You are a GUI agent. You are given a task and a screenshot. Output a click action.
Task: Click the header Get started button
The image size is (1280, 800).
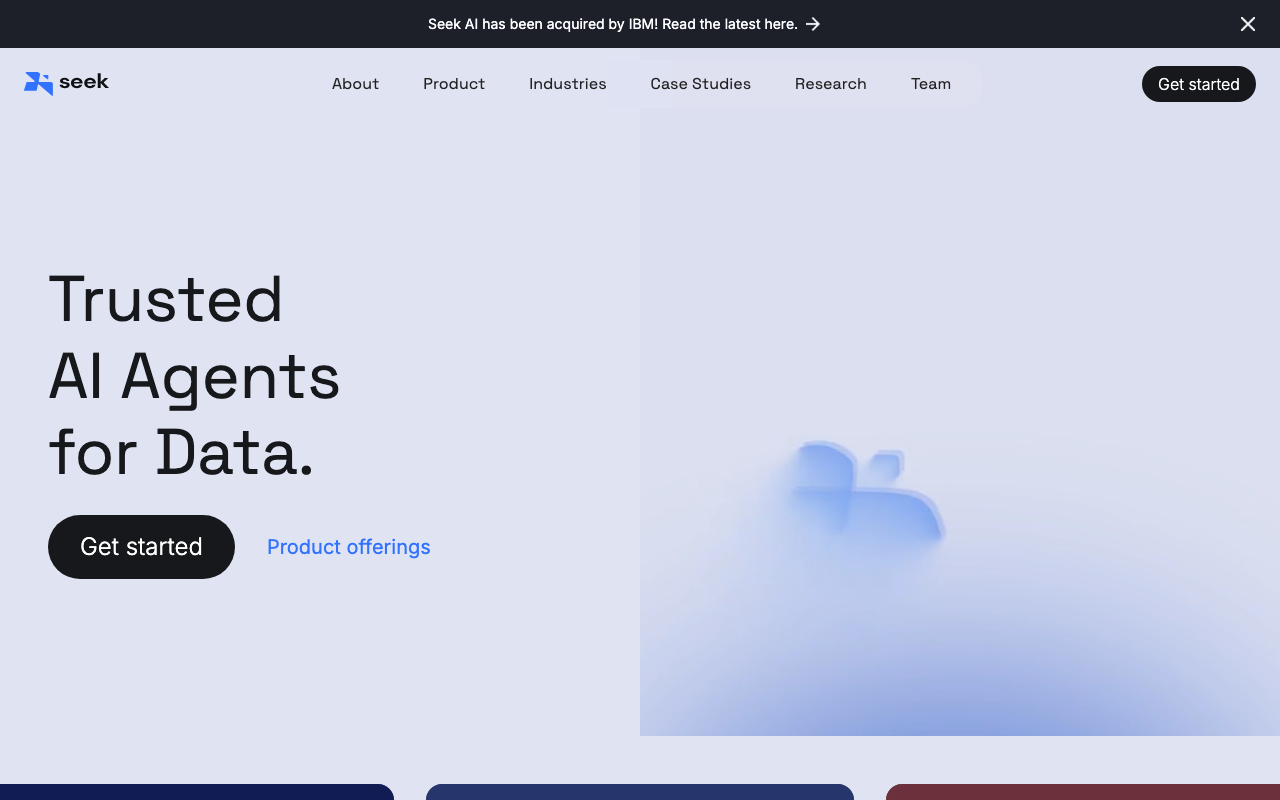click(1199, 84)
